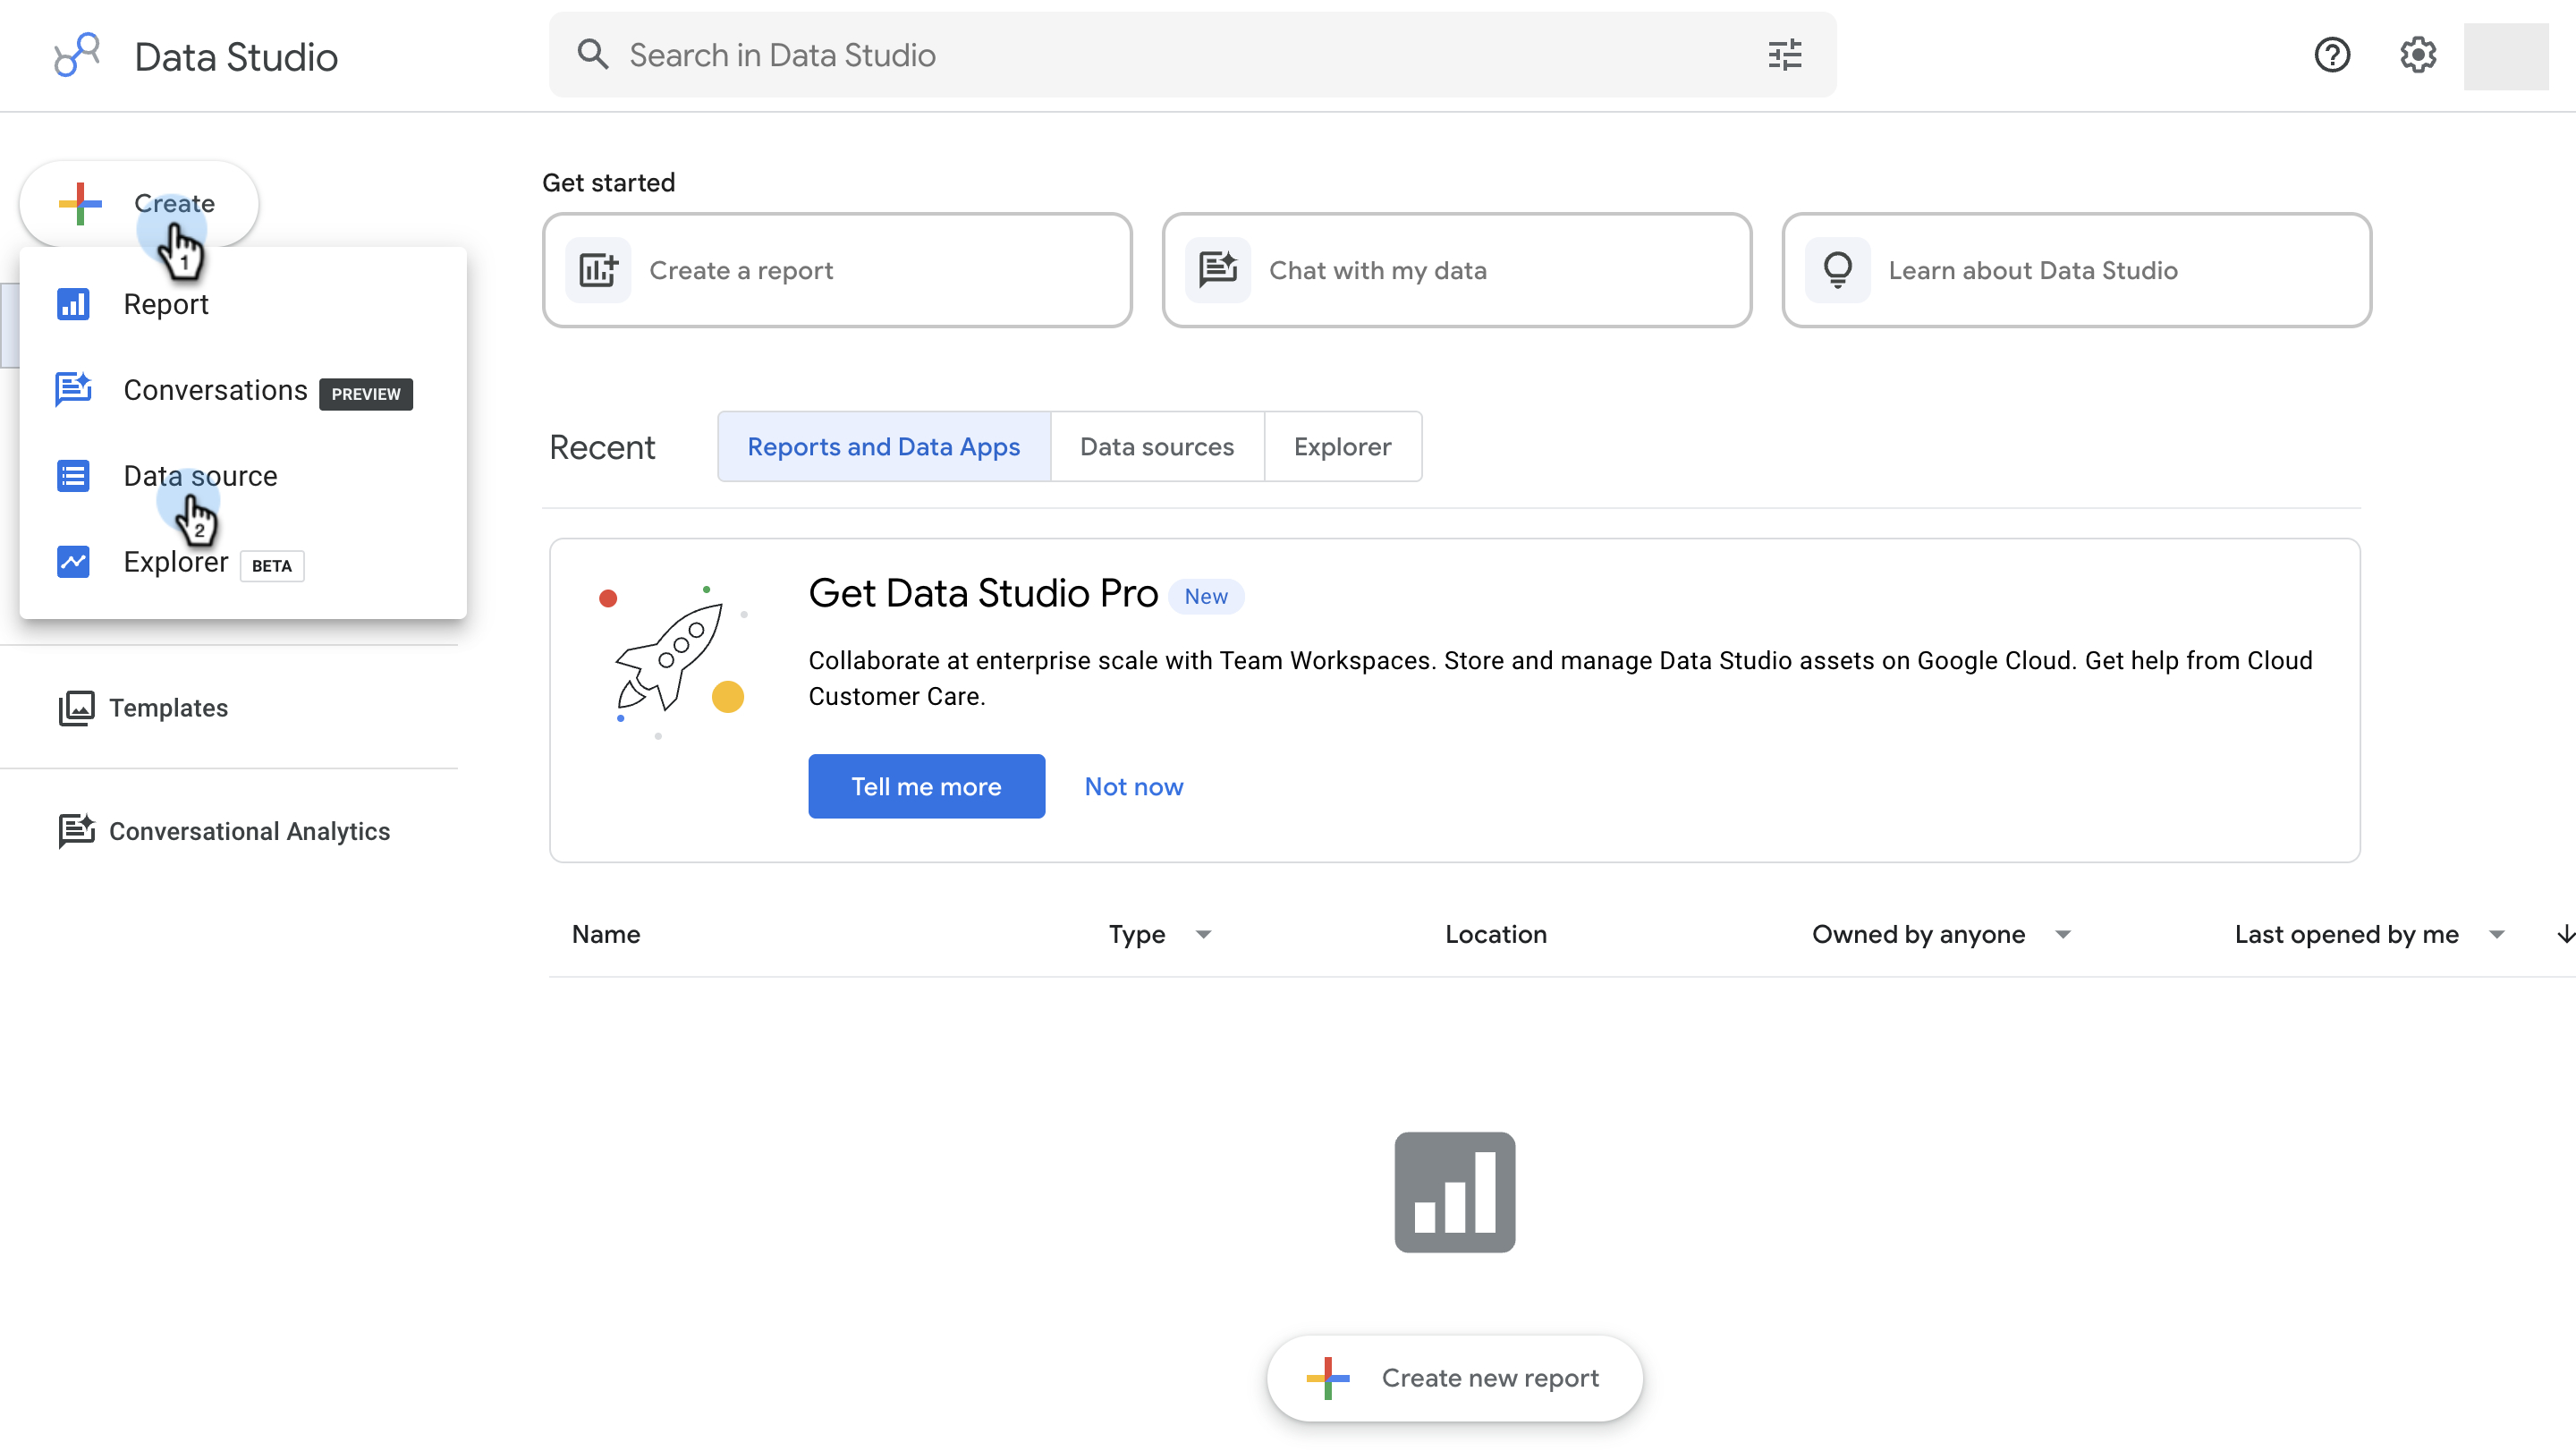The height and width of the screenshot is (1451, 2576).
Task: Click the colorful plus icon beside Create
Action: click(x=80, y=203)
